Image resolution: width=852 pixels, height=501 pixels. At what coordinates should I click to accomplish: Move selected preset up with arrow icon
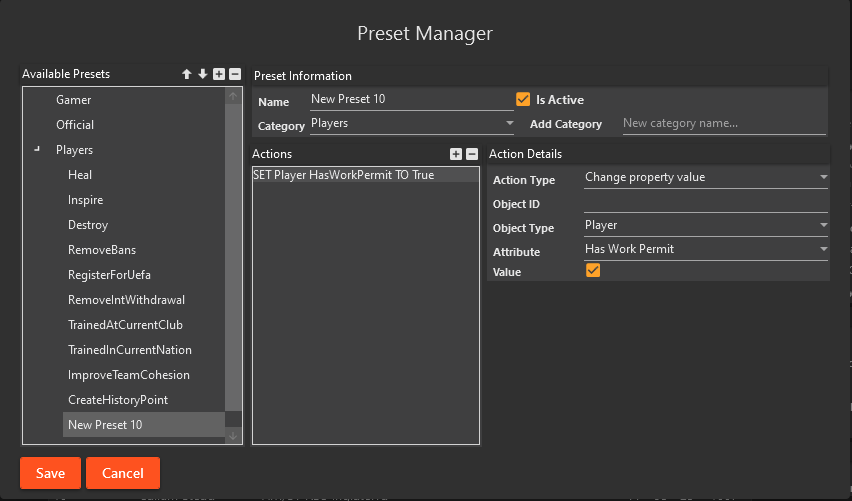pos(187,74)
